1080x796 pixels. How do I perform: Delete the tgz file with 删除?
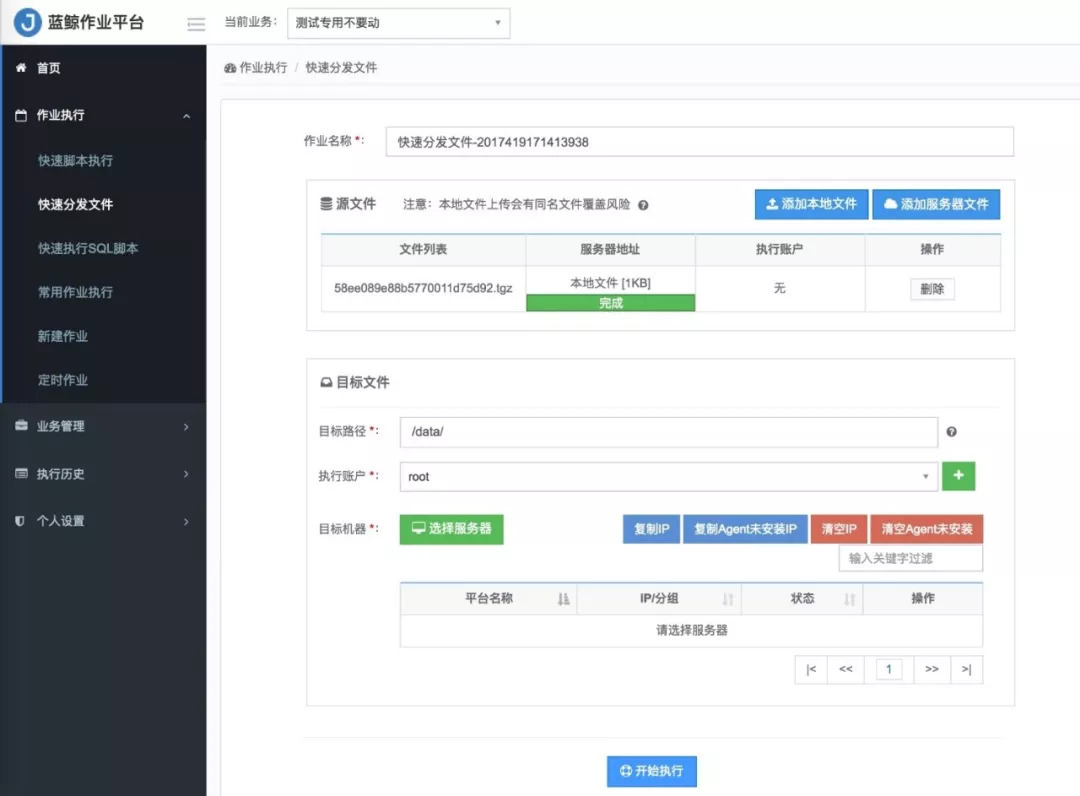(932, 289)
